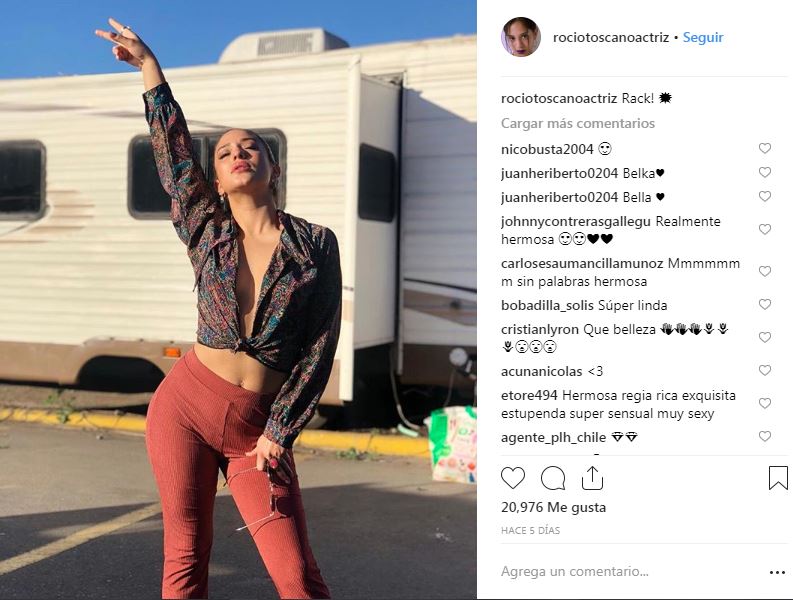Open the rociotoscanoactriz profile picture avatar
This screenshot has width=793, height=600.
(x=521, y=37)
